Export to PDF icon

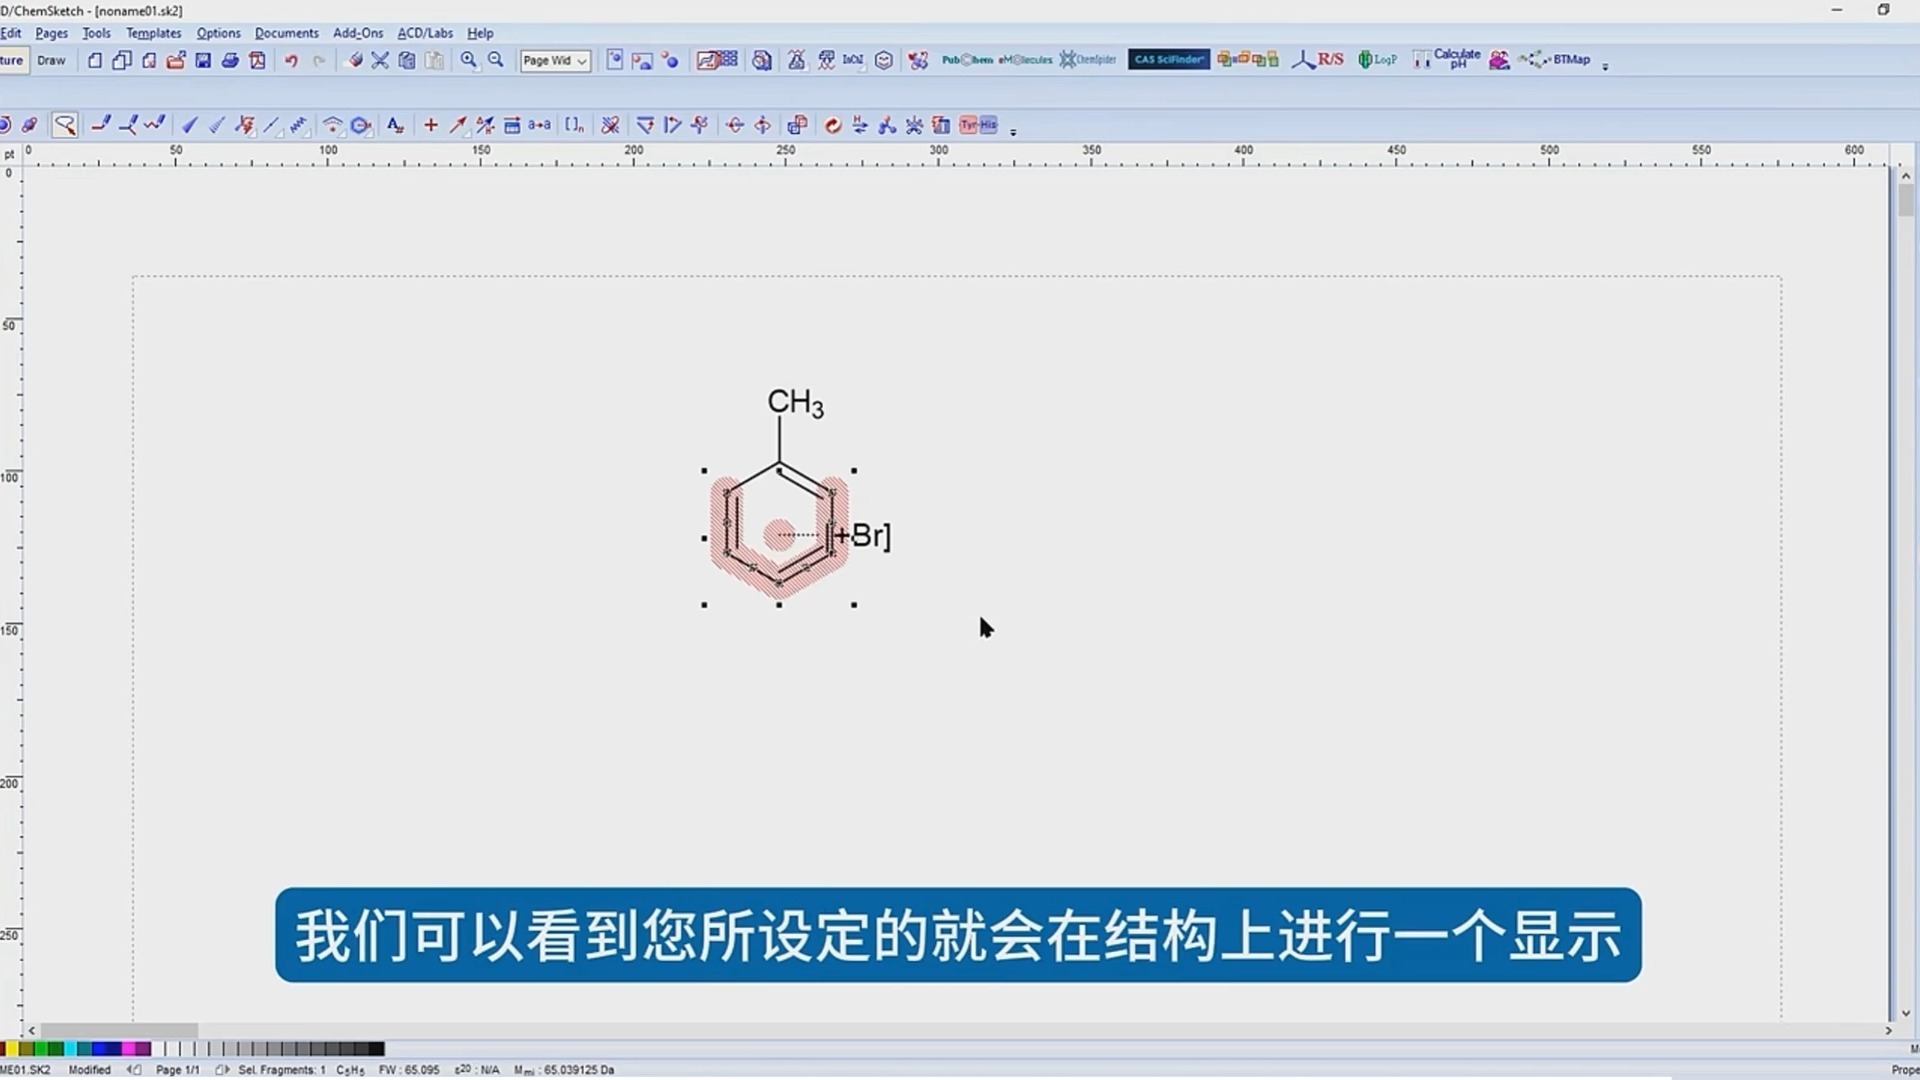[257, 60]
